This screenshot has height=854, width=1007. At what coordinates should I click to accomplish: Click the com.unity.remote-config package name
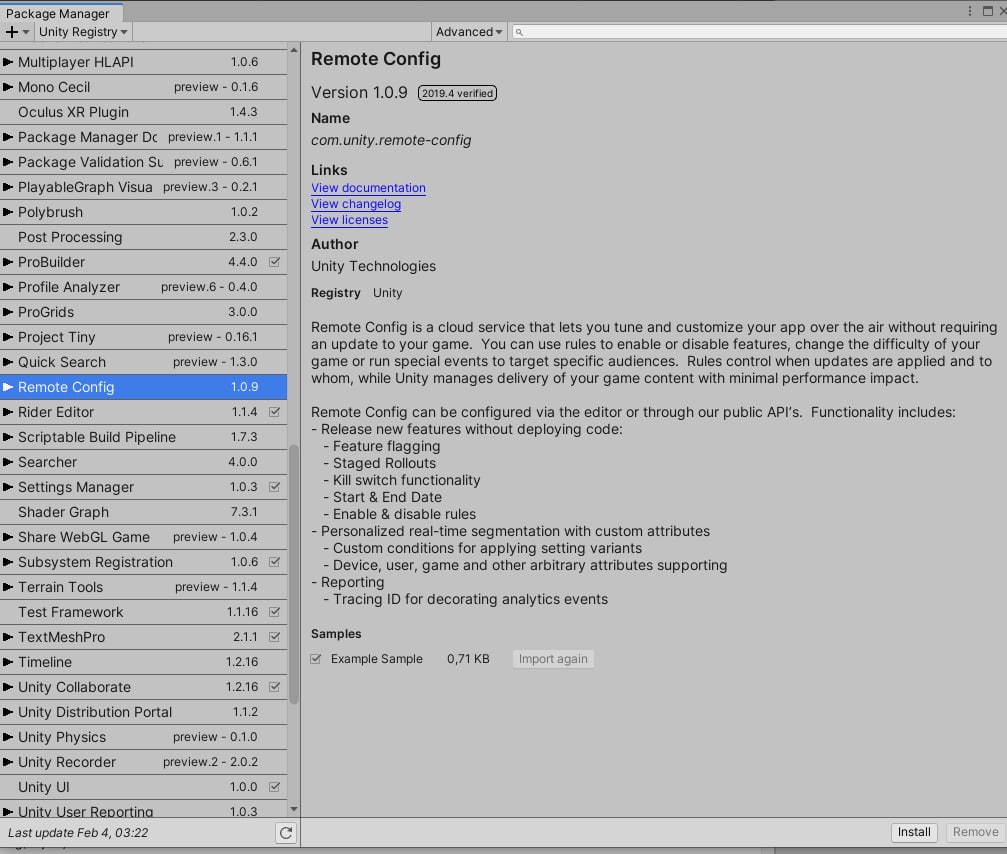coord(391,140)
